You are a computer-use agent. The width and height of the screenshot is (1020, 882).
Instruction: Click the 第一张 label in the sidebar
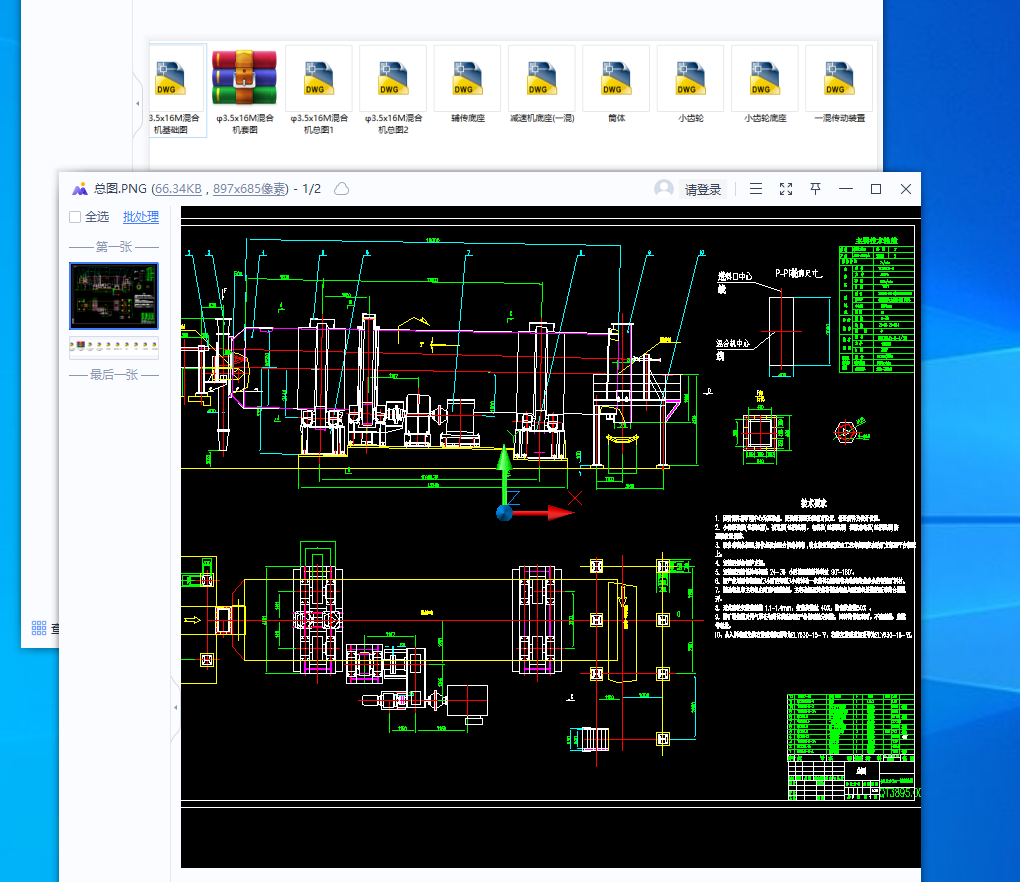tap(114, 247)
